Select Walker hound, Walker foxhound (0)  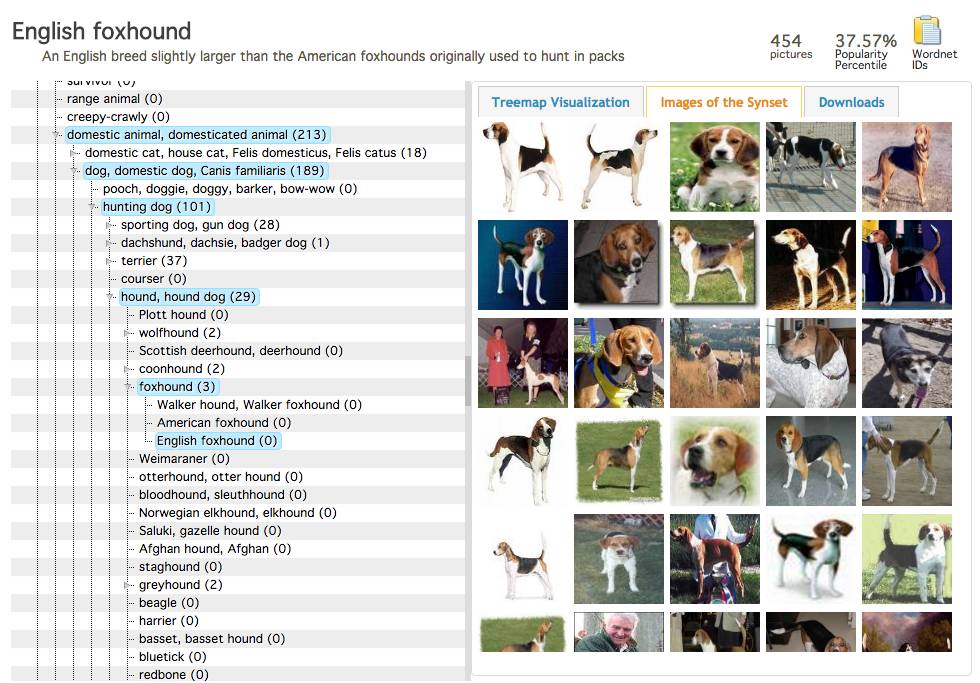point(259,405)
